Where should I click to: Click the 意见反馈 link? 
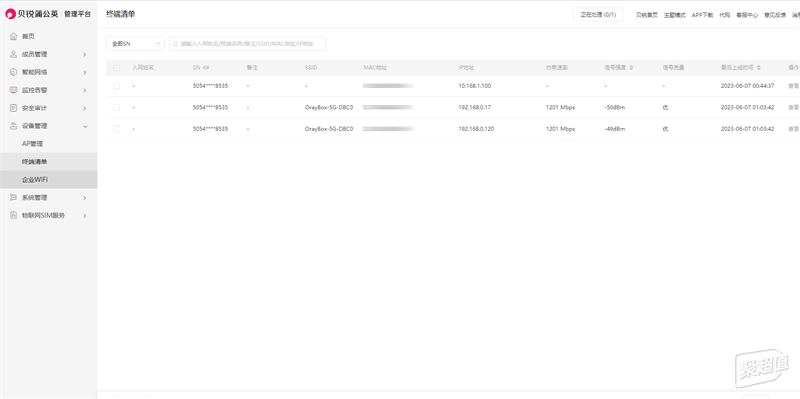coord(774,15)
